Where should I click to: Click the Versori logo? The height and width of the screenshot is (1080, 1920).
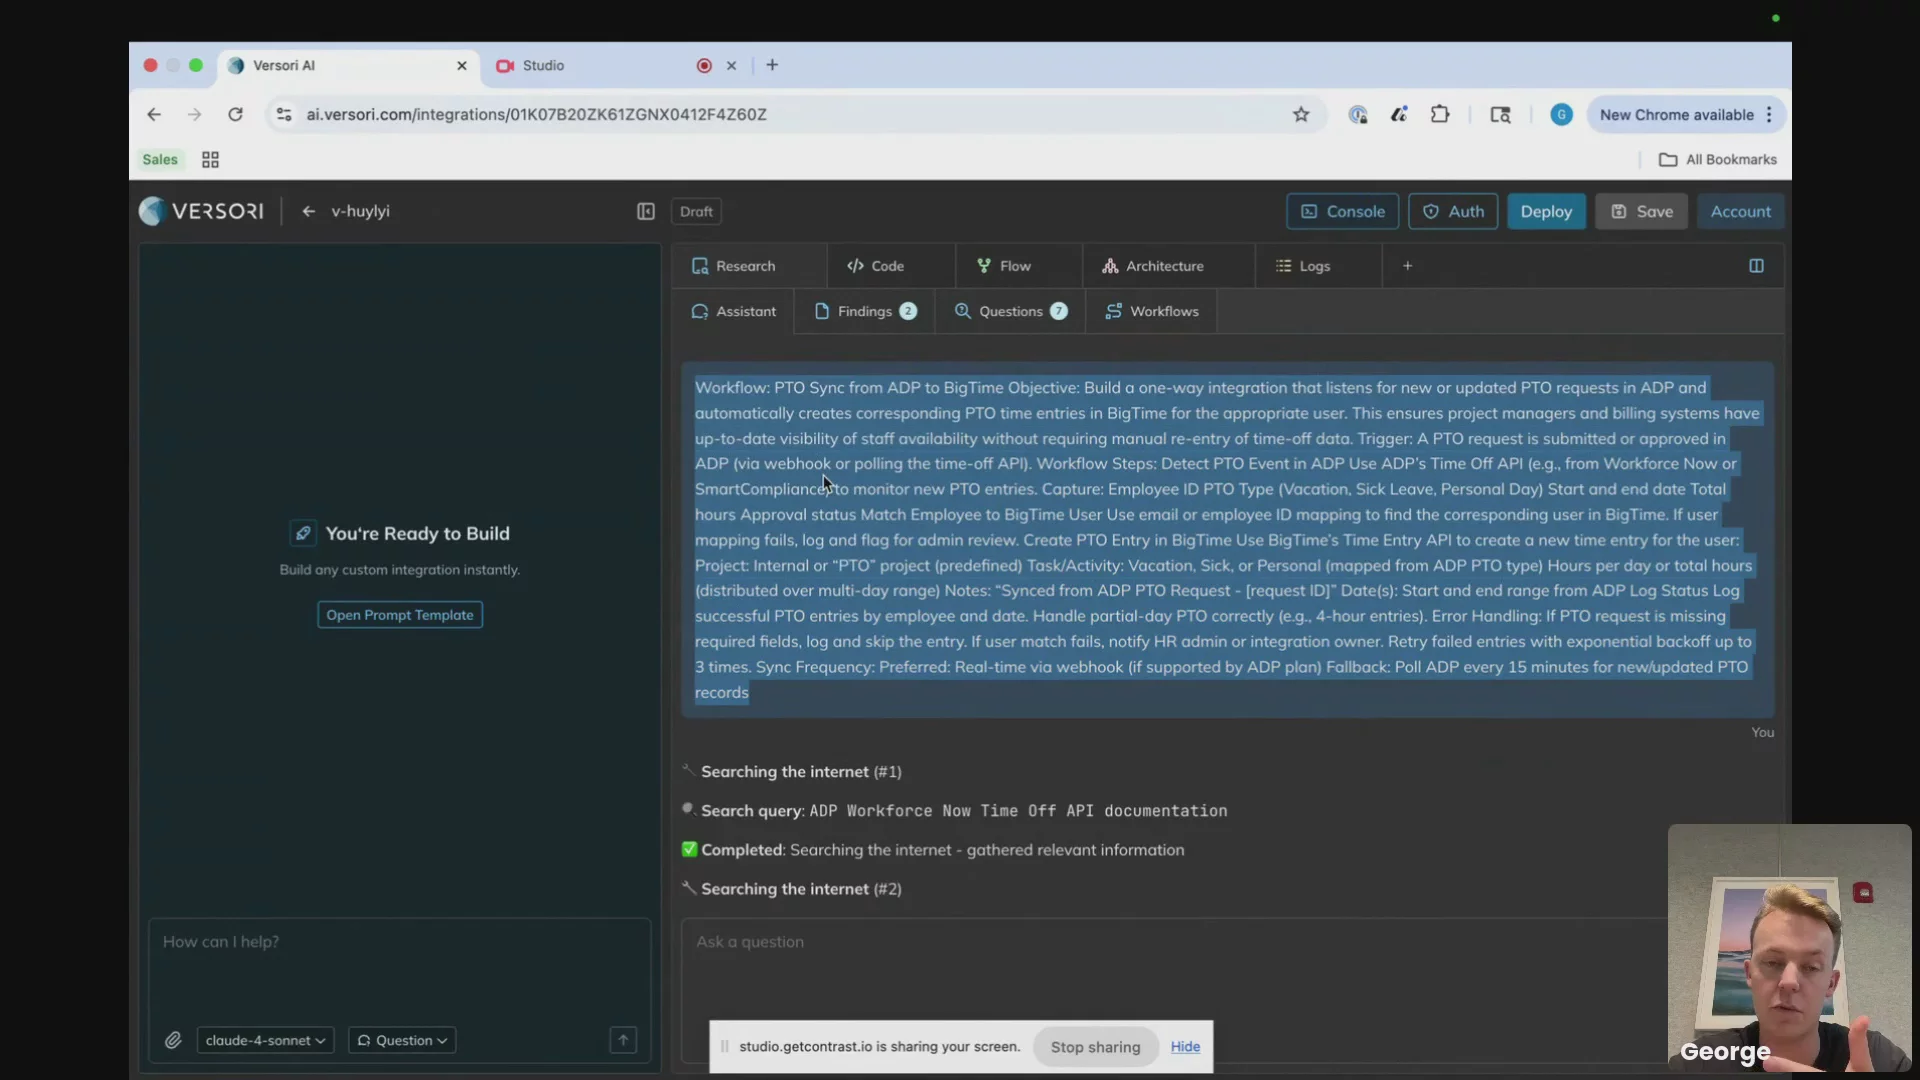coord(202,211)
